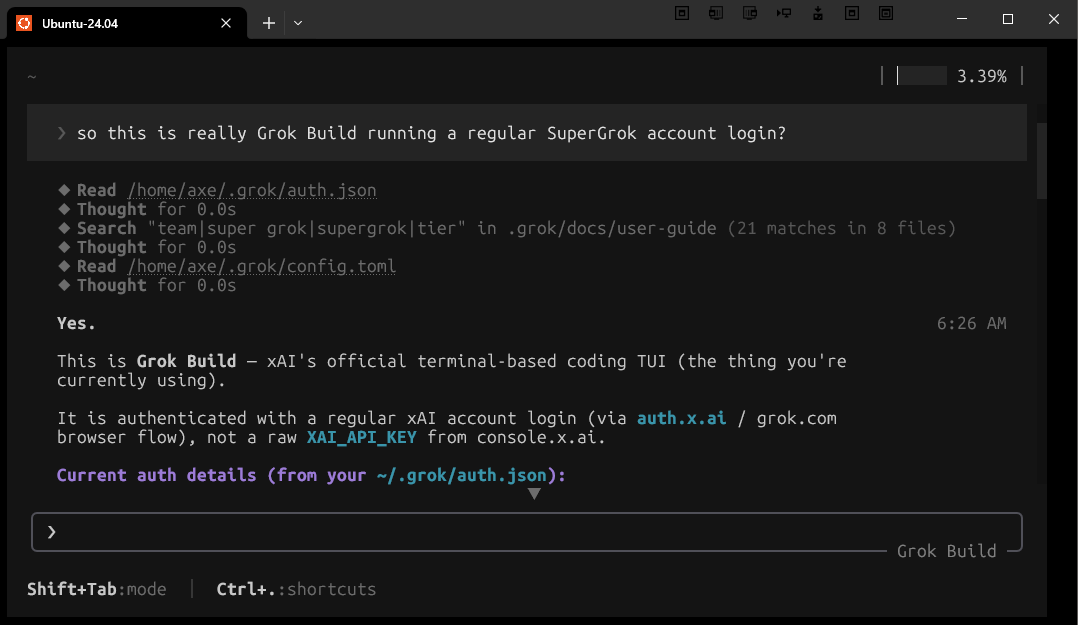Click the context usage progress bar
The image size is (1078, 625).
click(x=921, y=76)
